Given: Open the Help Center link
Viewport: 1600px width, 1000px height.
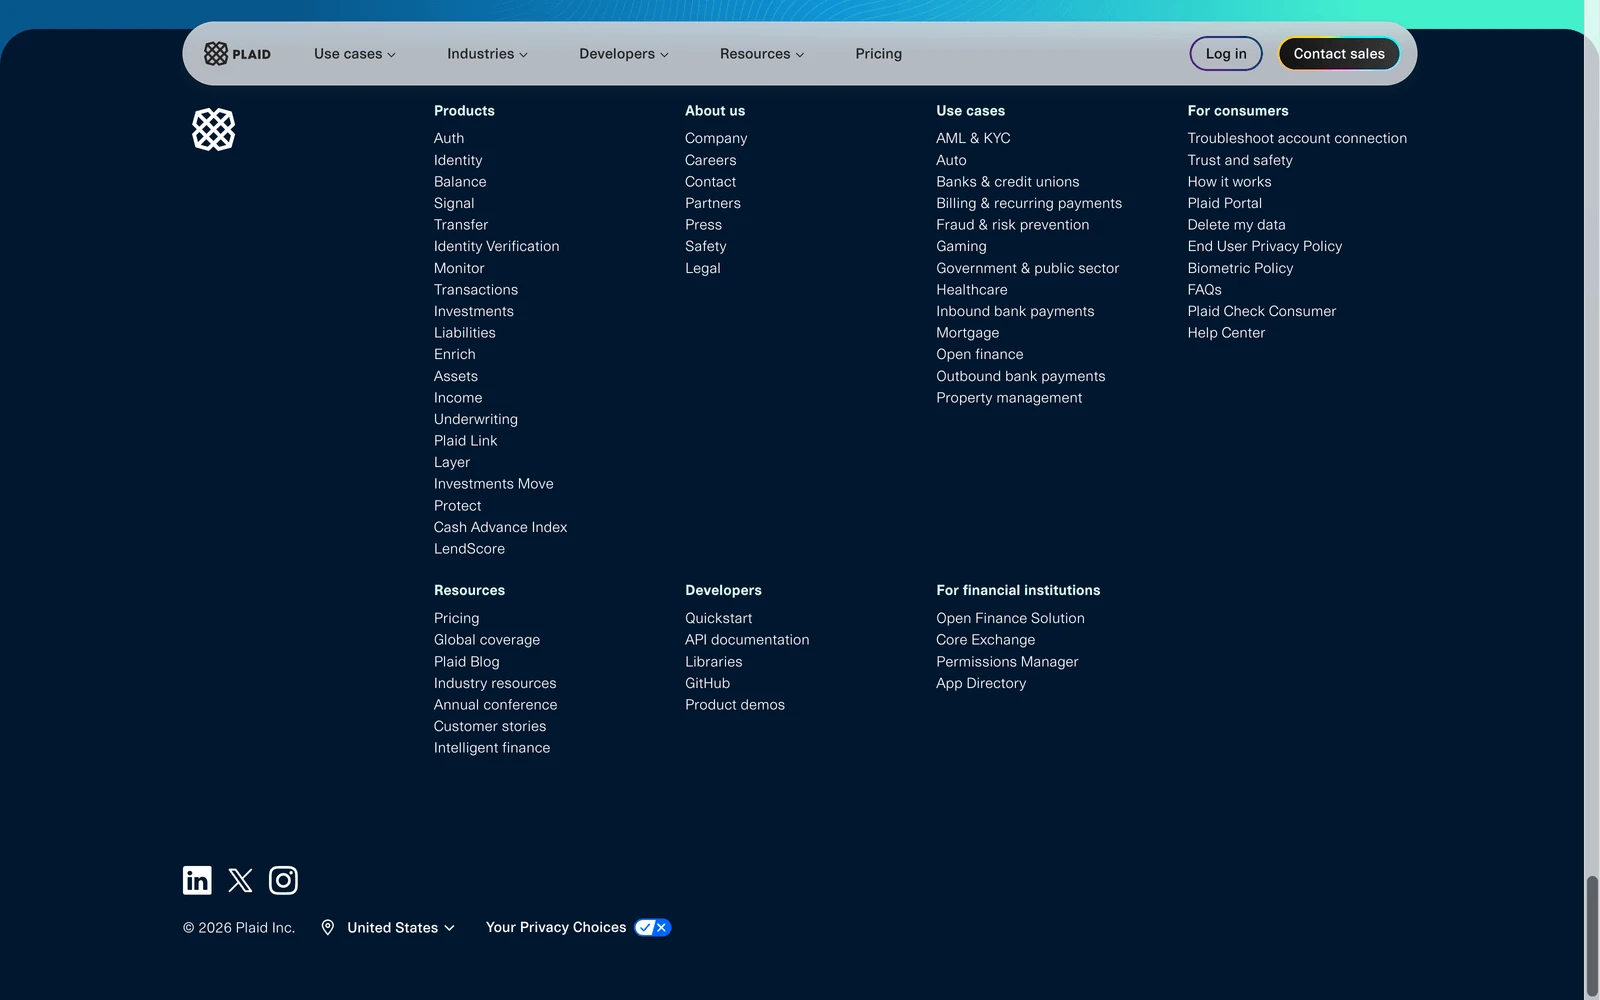Looking at the screenshot, I should pyautogui.click(x=1227, y=333).
